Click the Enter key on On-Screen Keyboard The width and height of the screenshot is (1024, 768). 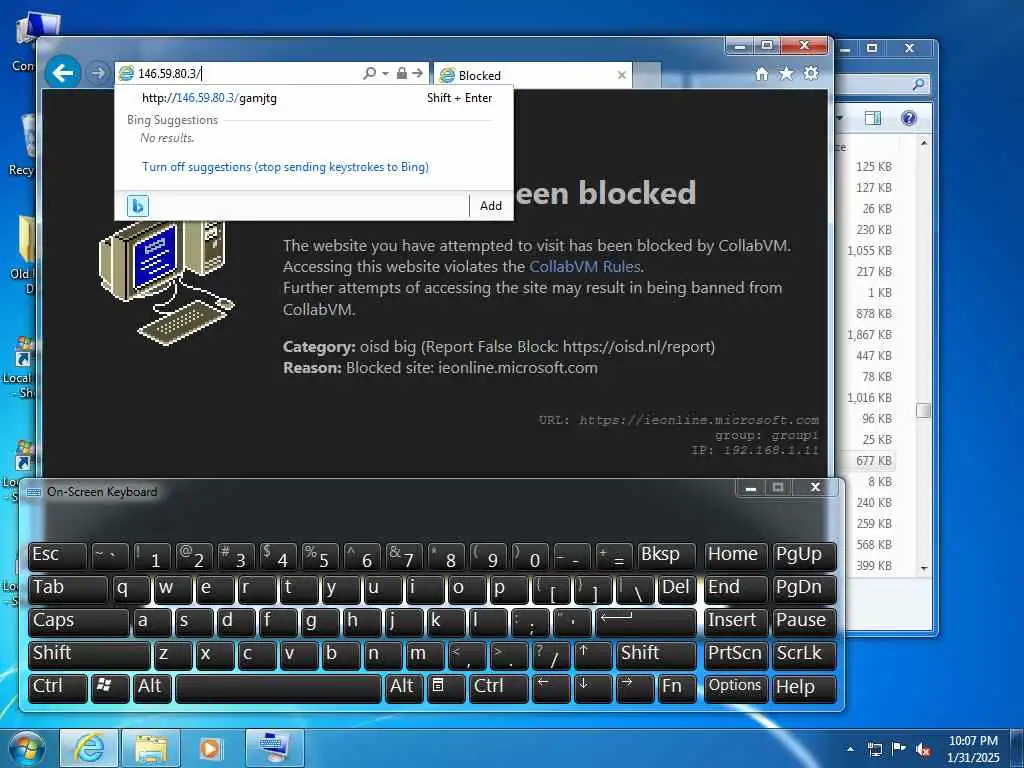pos(645,621)
